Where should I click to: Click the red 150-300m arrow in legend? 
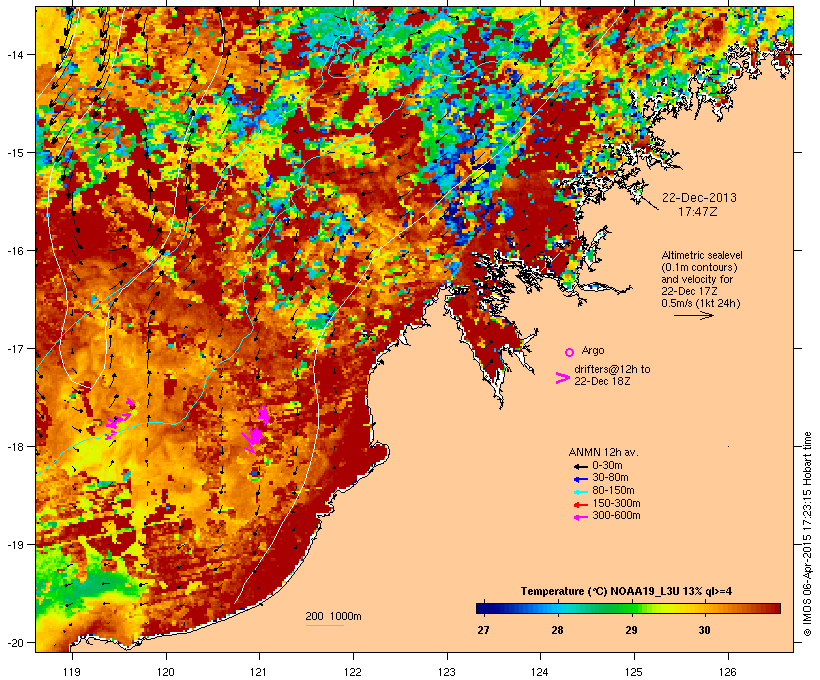[580, 504]
